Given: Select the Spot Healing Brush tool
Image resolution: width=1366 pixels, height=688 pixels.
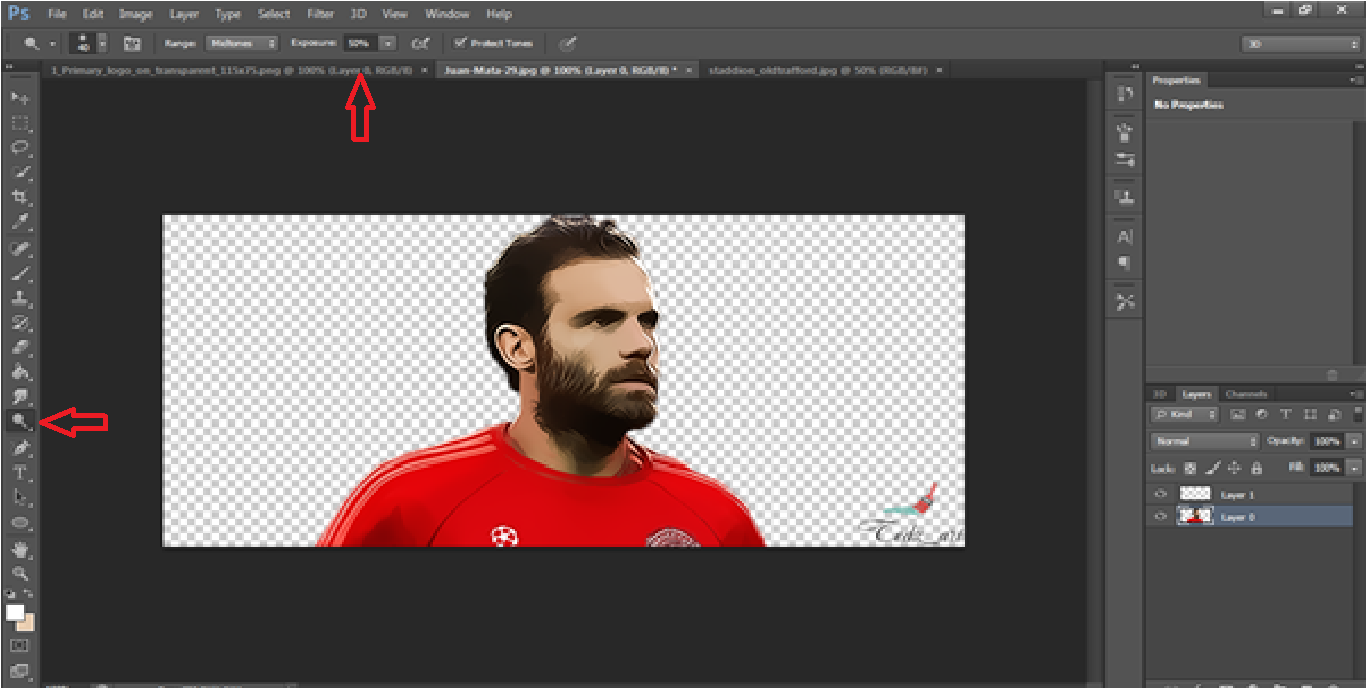Looking at the screenshot, I should pos(20,248).
